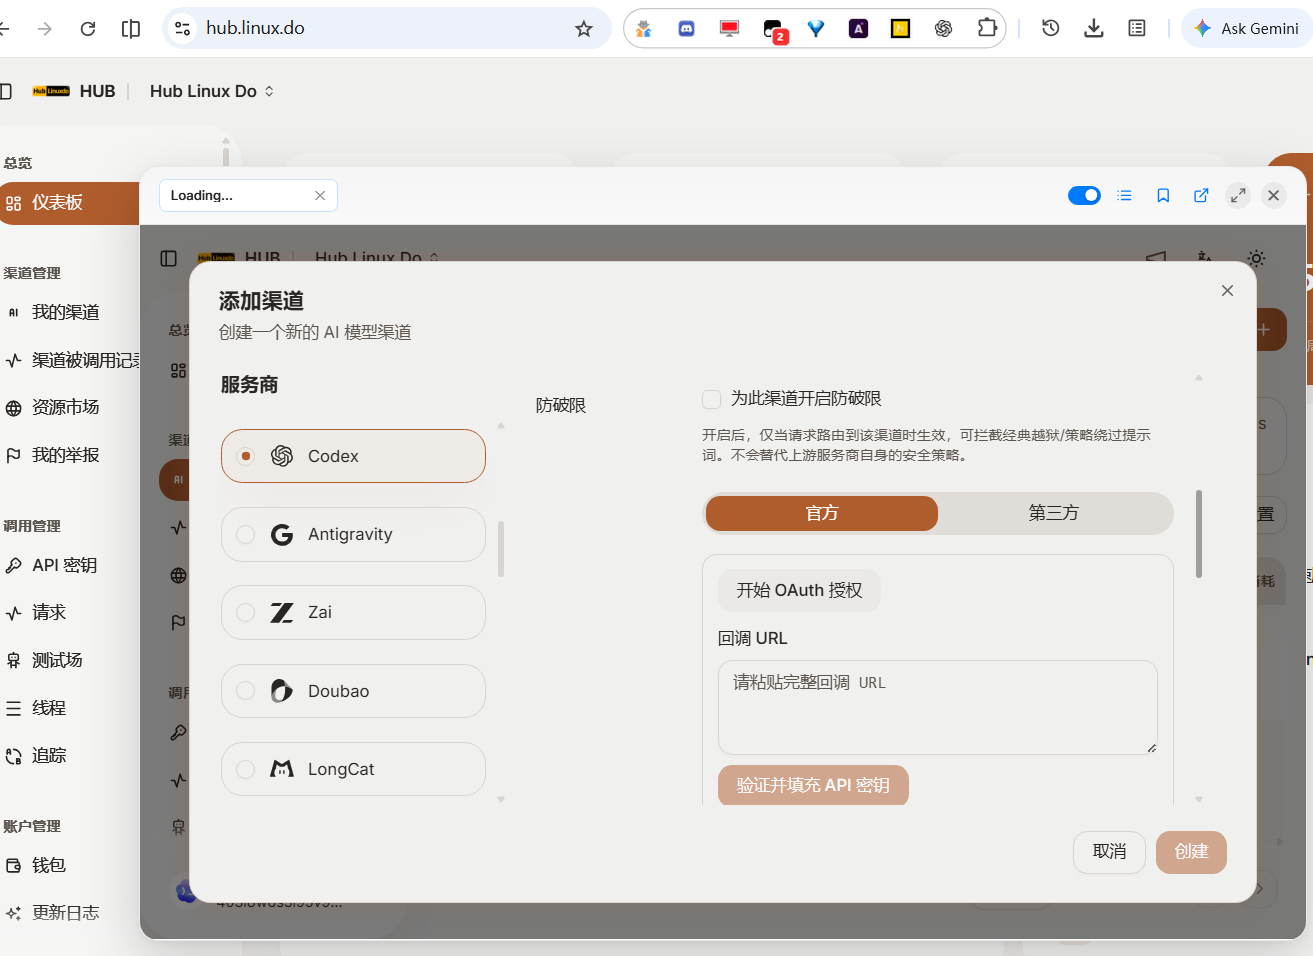
Task: Select the Antigravity provider radio
Action: tap(246, 534)
